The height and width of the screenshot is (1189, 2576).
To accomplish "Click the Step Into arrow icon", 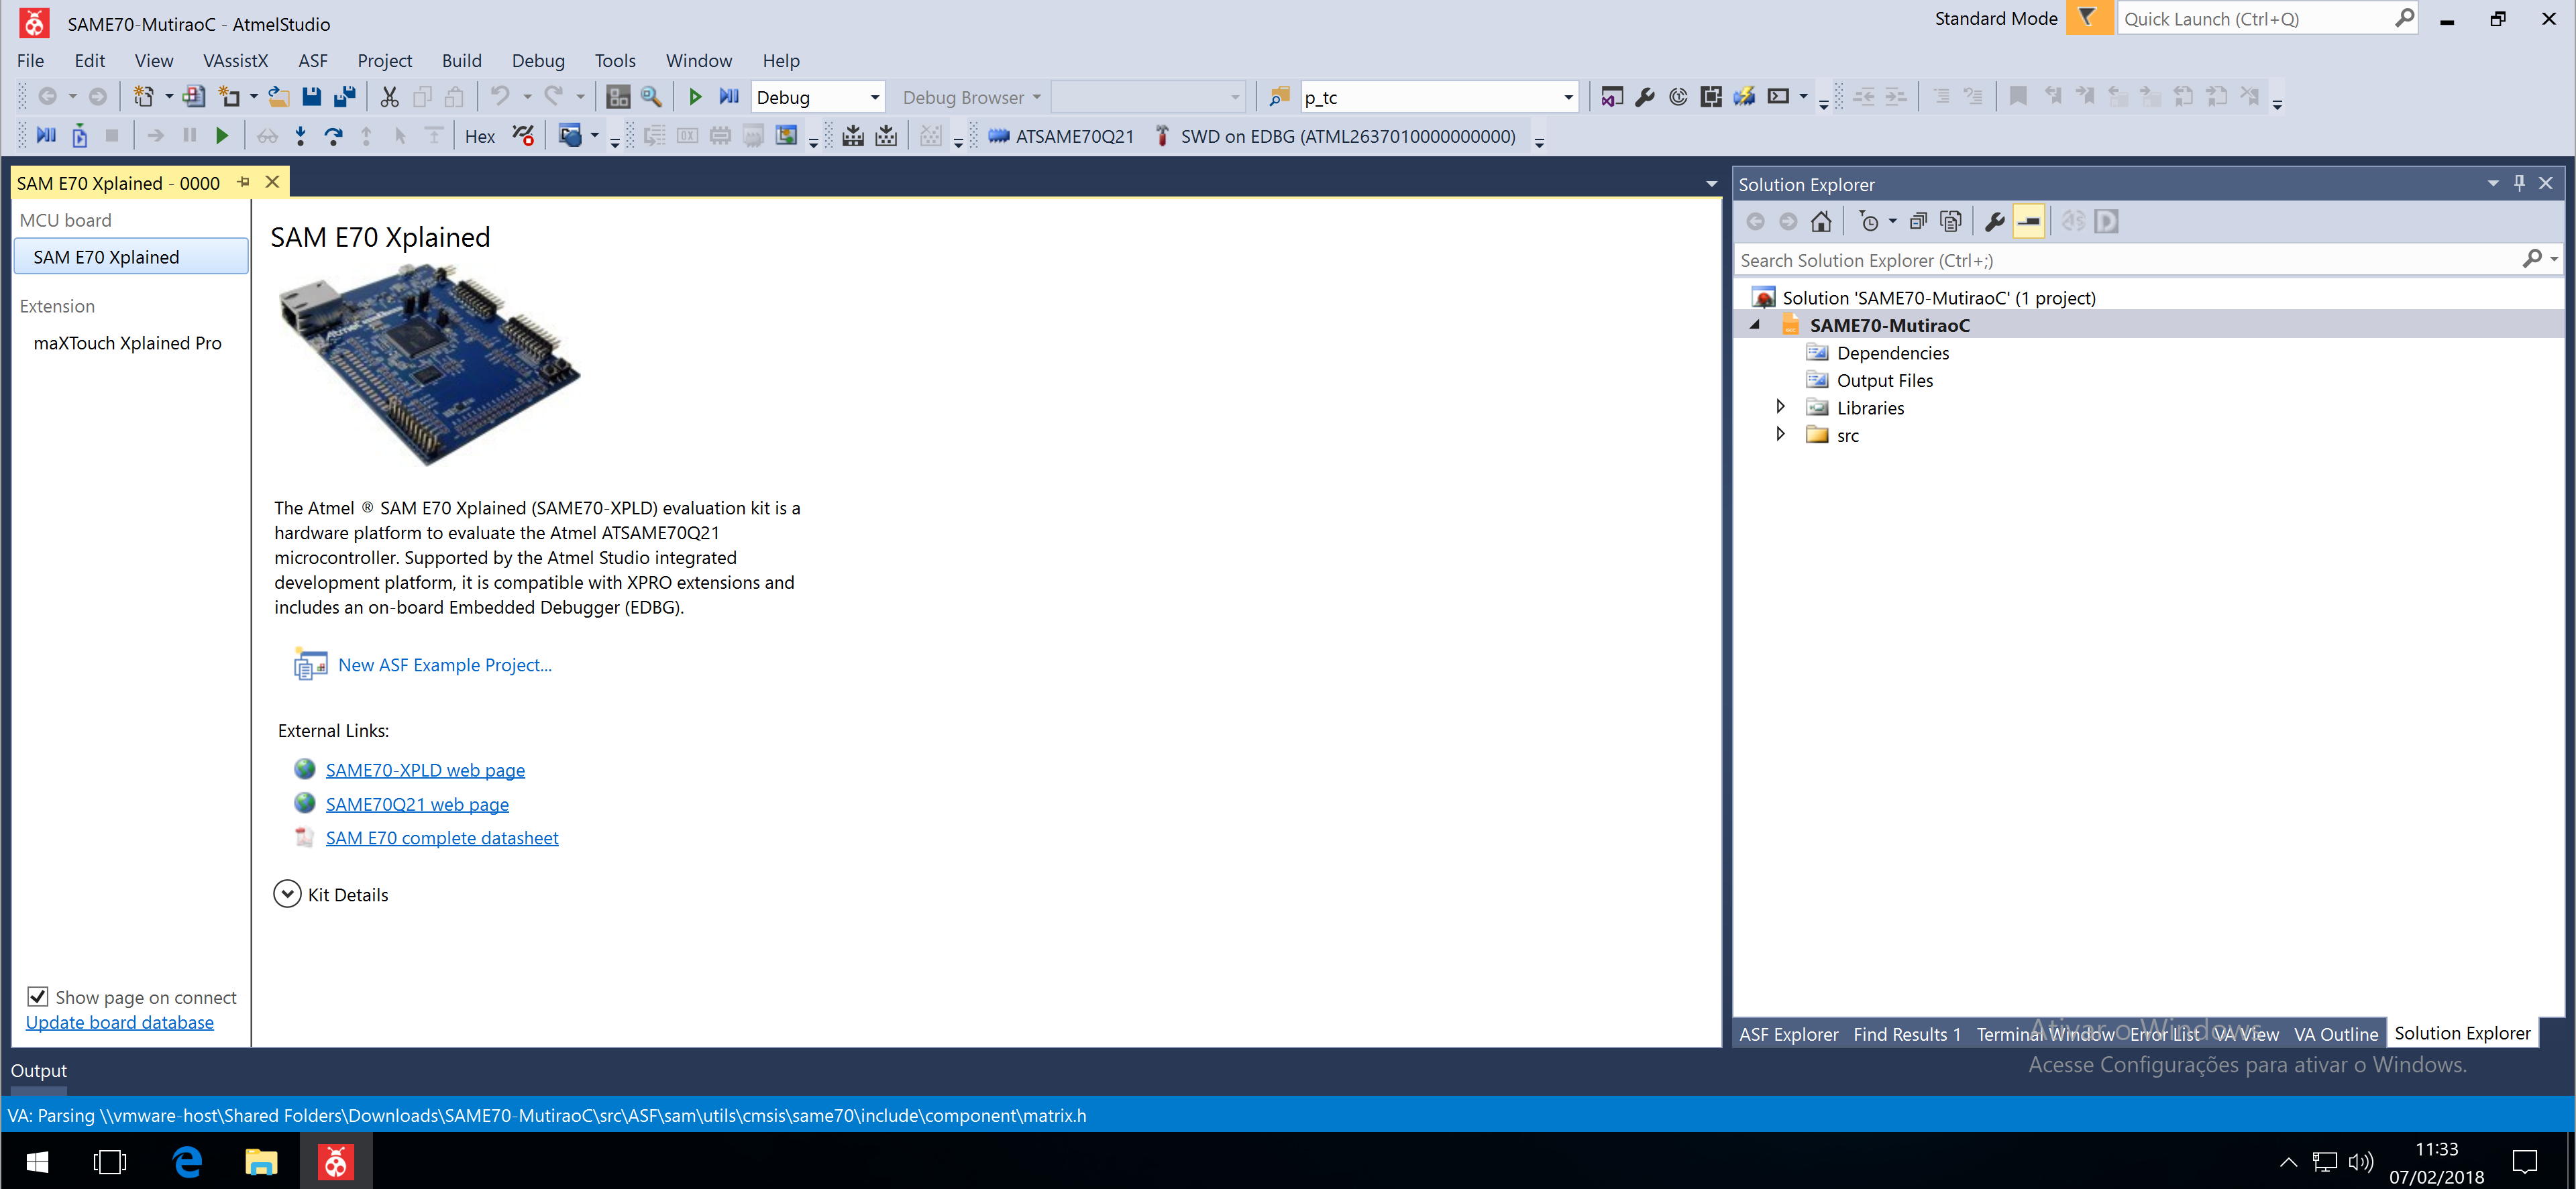I will (x=300, y=136).
